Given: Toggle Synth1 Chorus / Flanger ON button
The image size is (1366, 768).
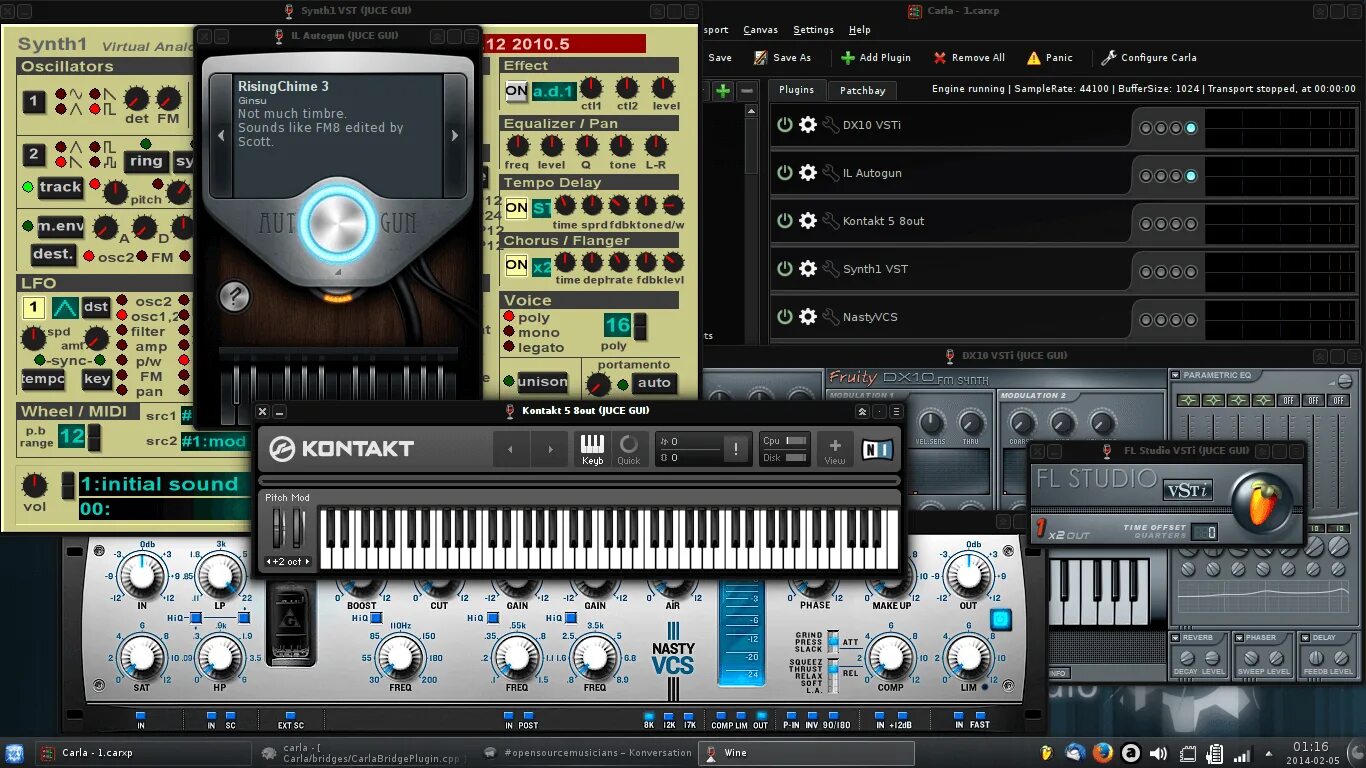Looking at the screenshot, I should 516,266.
